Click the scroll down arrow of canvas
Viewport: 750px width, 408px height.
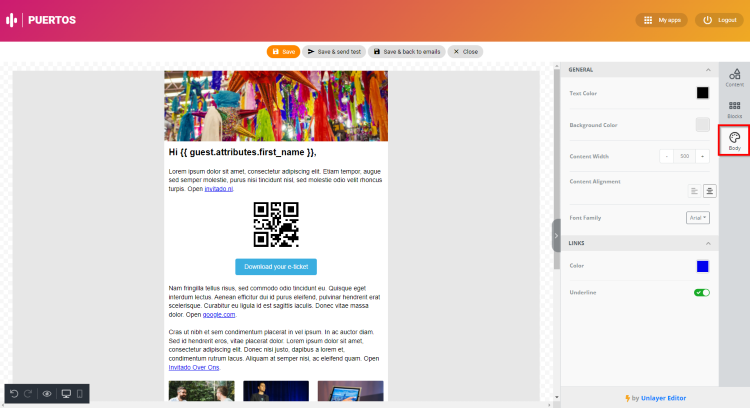pos(556,397)
